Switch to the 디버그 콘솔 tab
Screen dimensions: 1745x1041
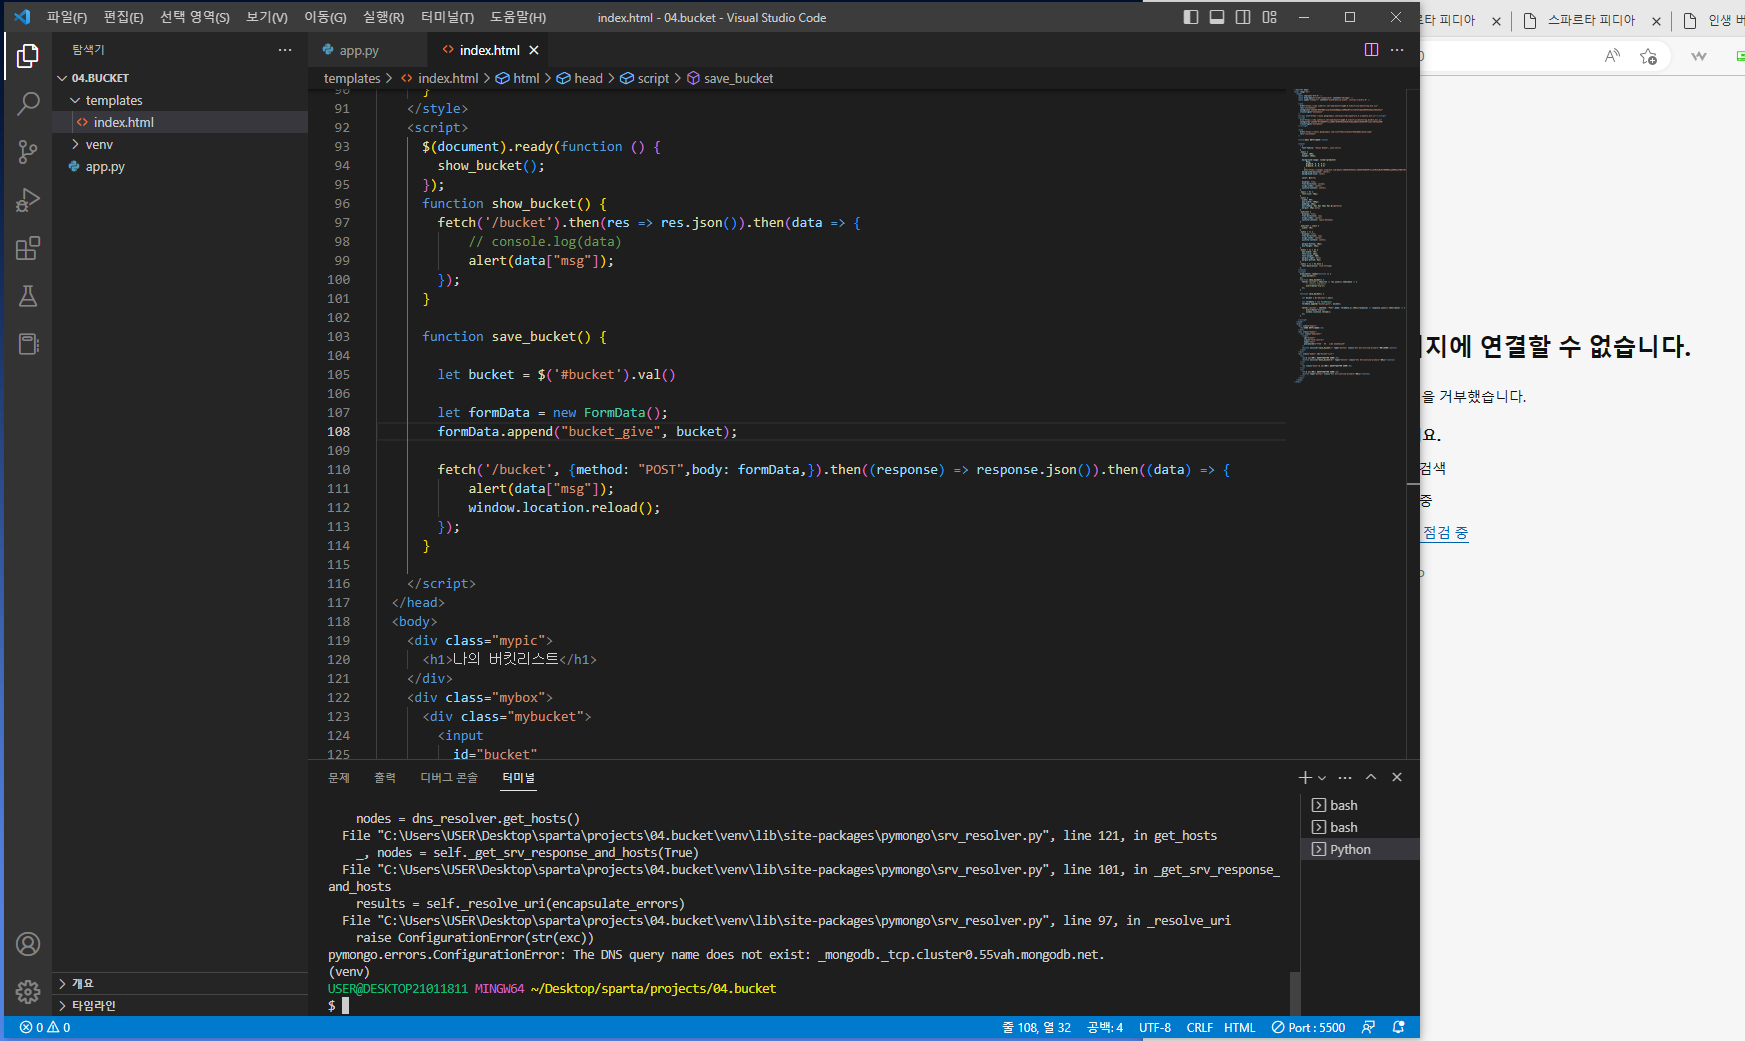point(449,777)
